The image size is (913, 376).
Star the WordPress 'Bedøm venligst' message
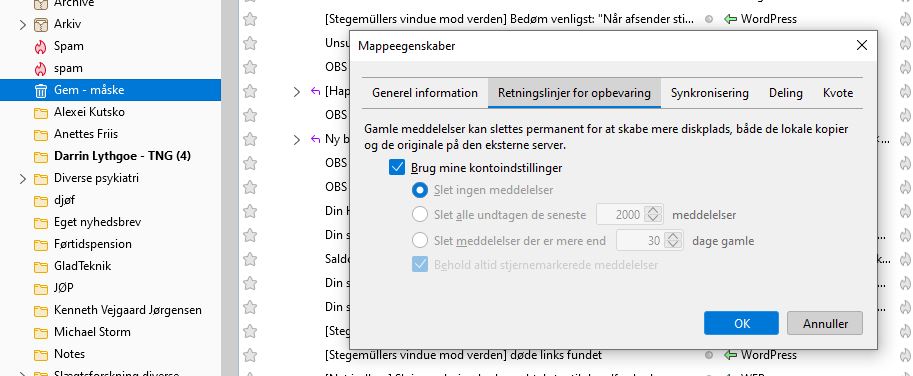tap(250, 19)
